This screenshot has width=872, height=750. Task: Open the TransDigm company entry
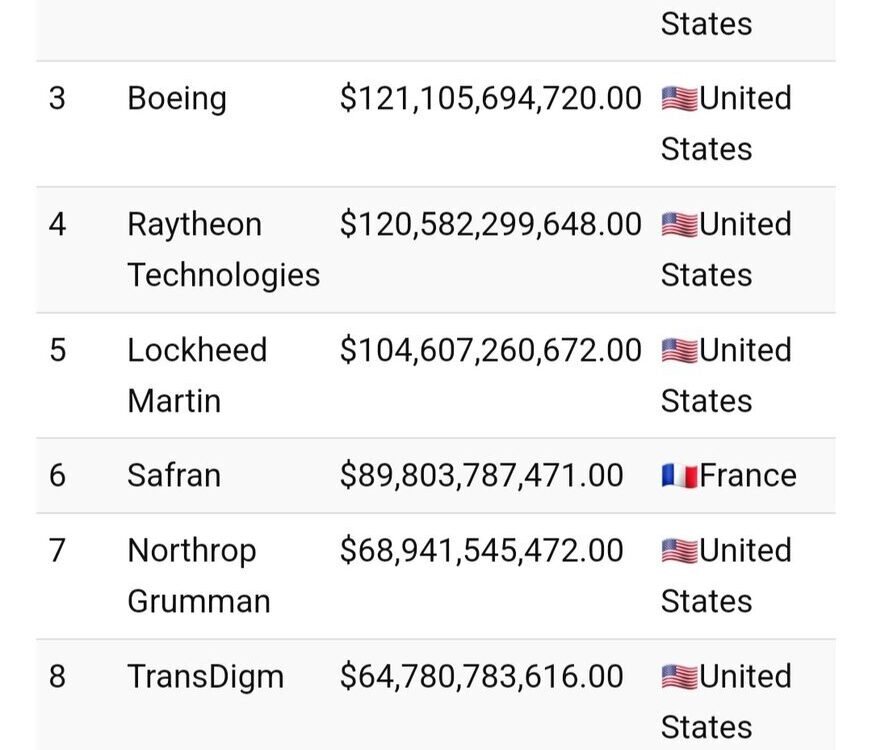206,677
